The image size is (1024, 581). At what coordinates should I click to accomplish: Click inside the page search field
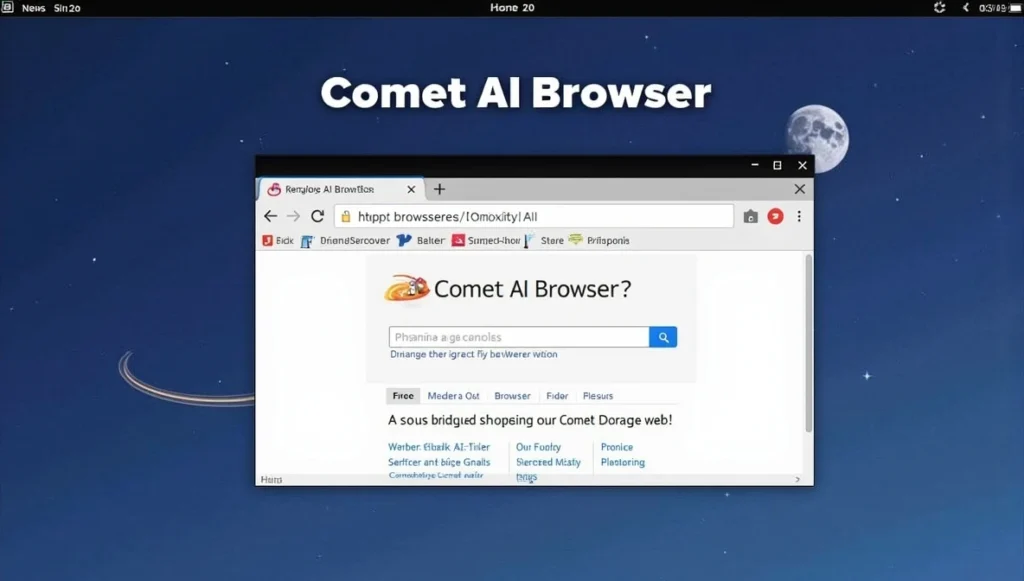(518, 337)
